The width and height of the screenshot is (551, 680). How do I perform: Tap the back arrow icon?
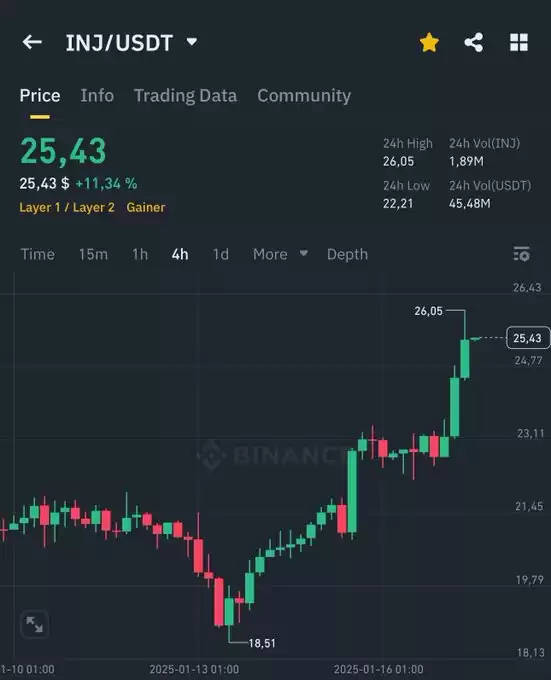tap(32, 42)
